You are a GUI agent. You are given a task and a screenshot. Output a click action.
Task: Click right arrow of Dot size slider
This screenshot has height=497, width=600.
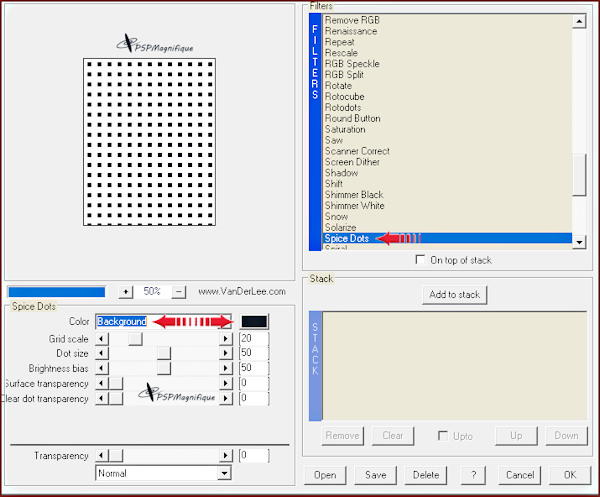[225, 354]
